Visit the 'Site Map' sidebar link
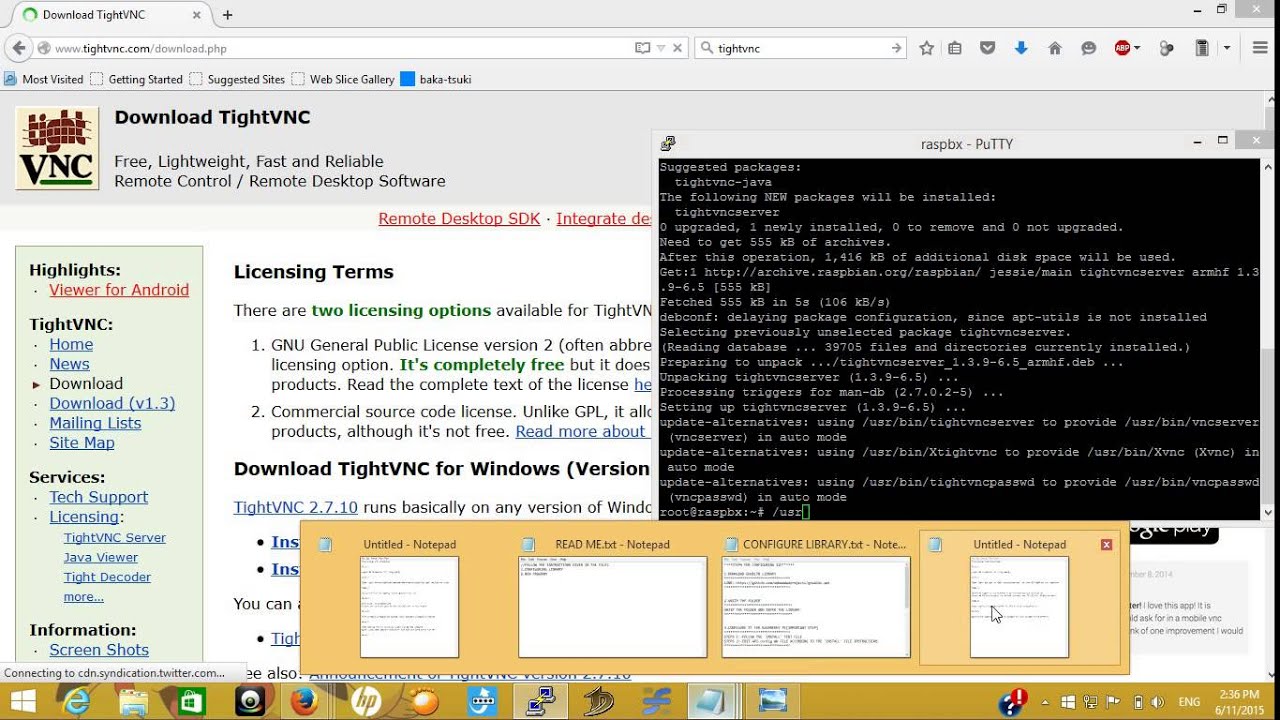Screen dimensions: 1280x720 click(x=82, y=443)
